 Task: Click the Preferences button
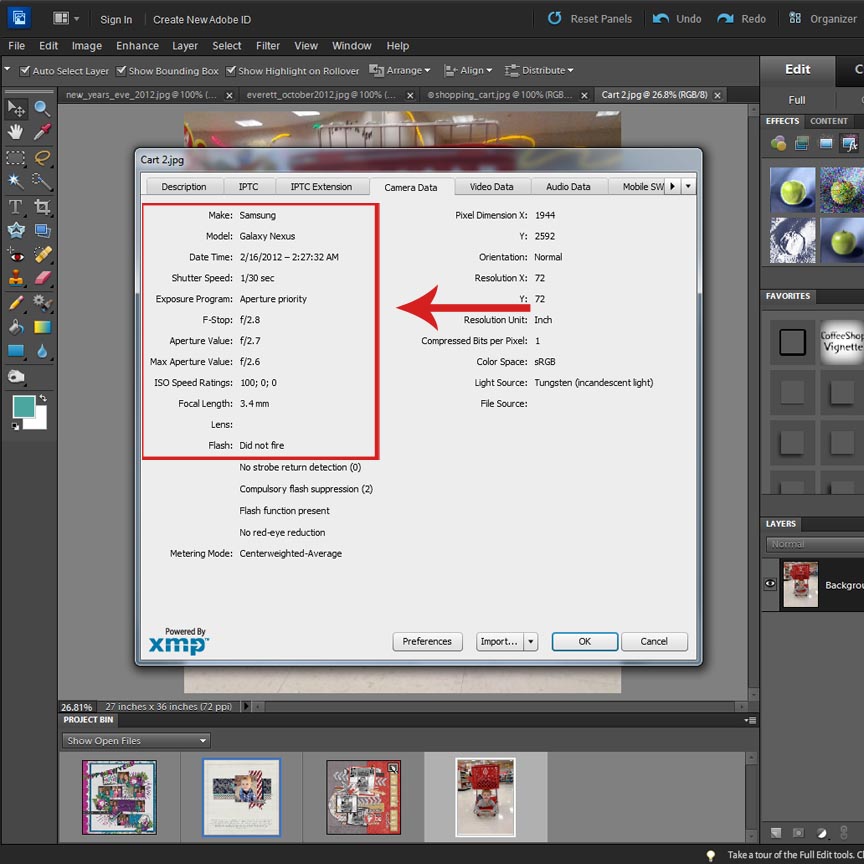pos(427,641)
